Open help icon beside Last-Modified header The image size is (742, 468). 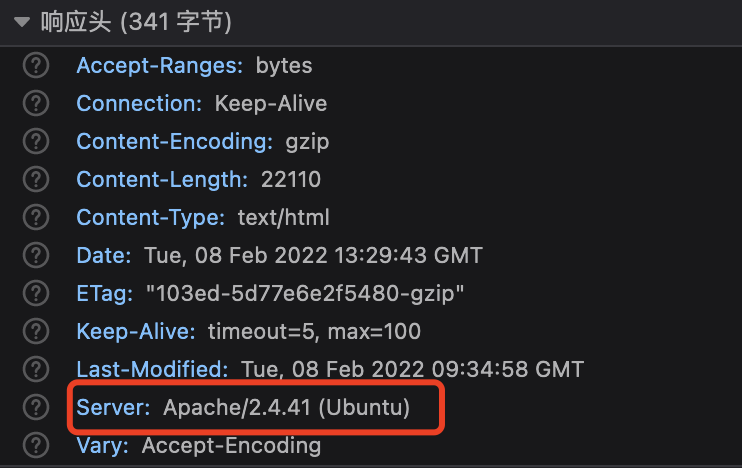coord(36,369)
